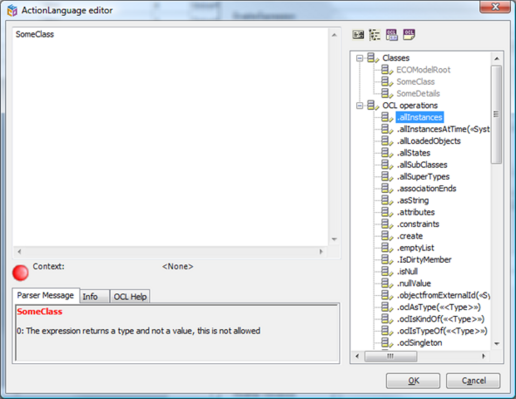Screen dimensions: 516x399
Task: Click the purple OCL icon with blue box
Action: pyautogui.click(x=392, y=35)
